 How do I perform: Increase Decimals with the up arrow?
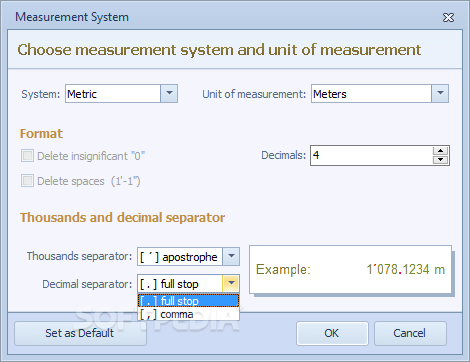[x=440, y=151]
